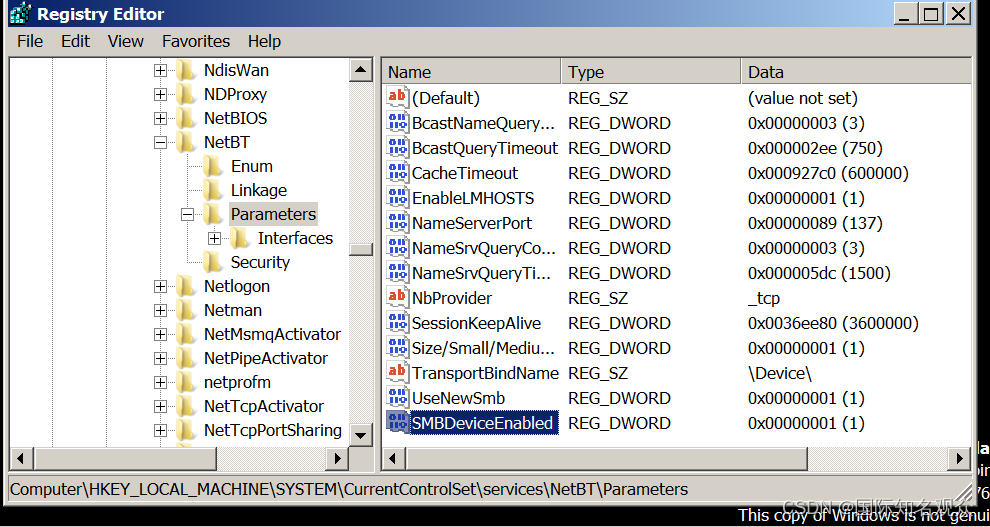Click the NetBT folder icon

coord(186,142)
